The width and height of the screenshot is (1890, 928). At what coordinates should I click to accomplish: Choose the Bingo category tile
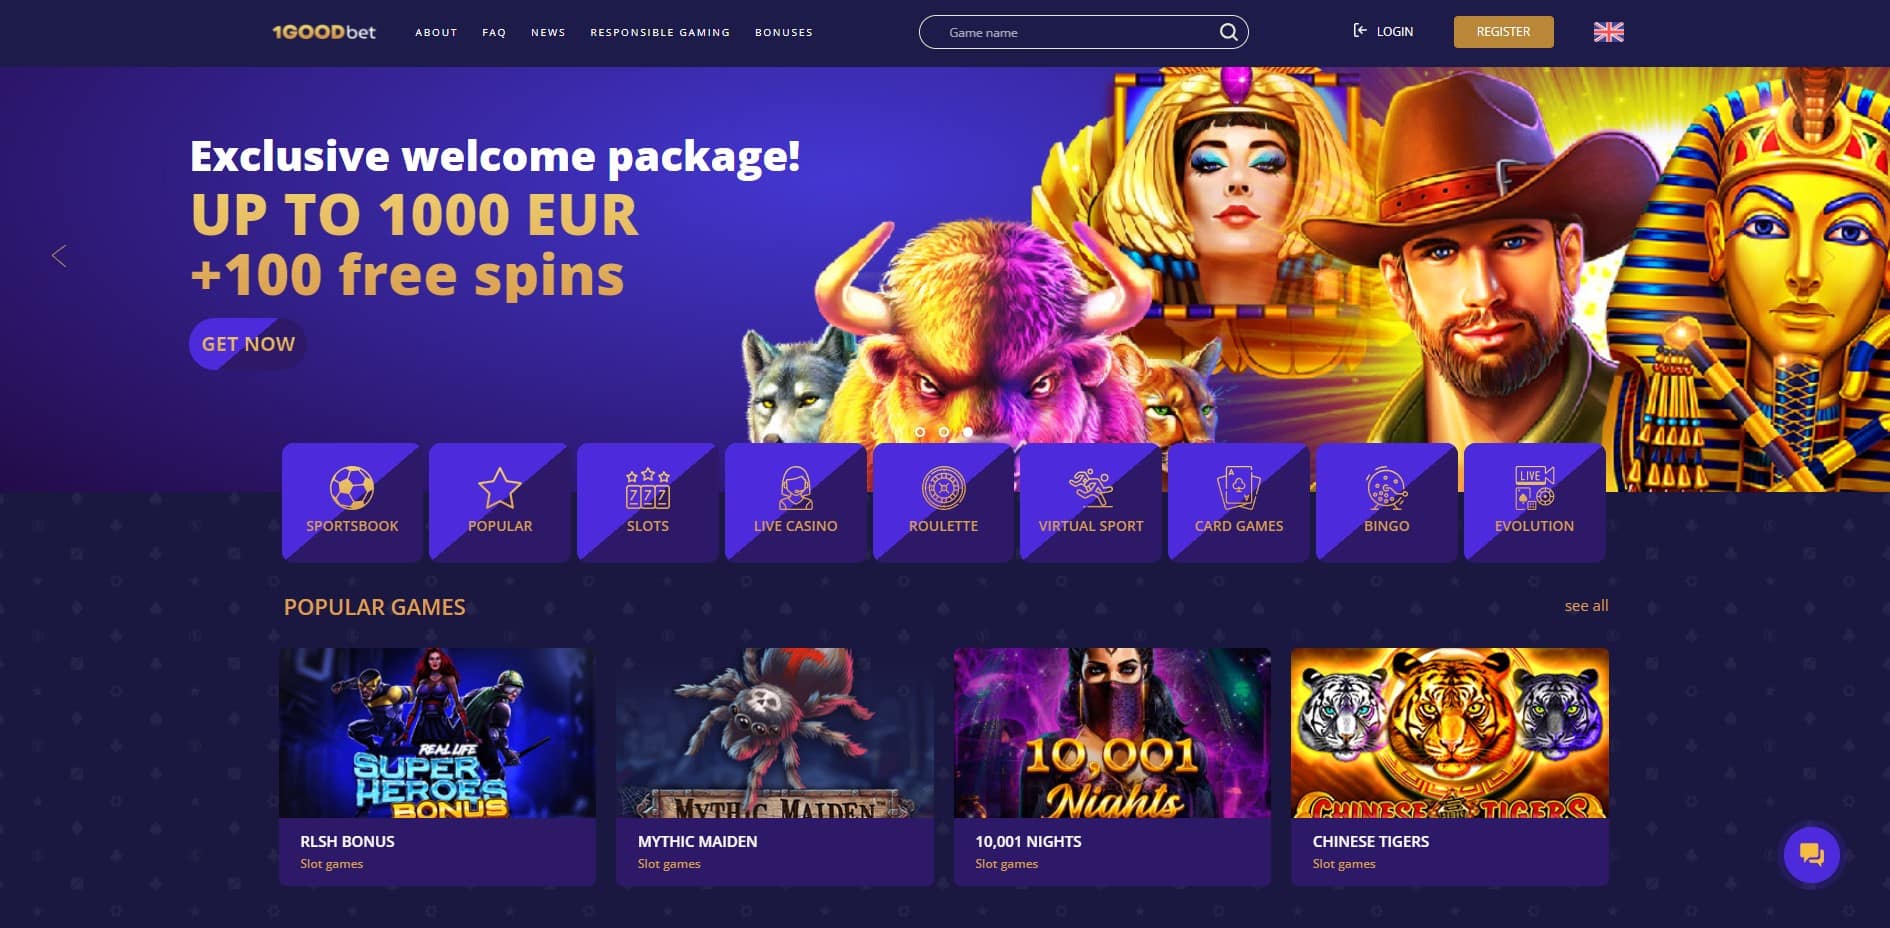point(1387,502)
